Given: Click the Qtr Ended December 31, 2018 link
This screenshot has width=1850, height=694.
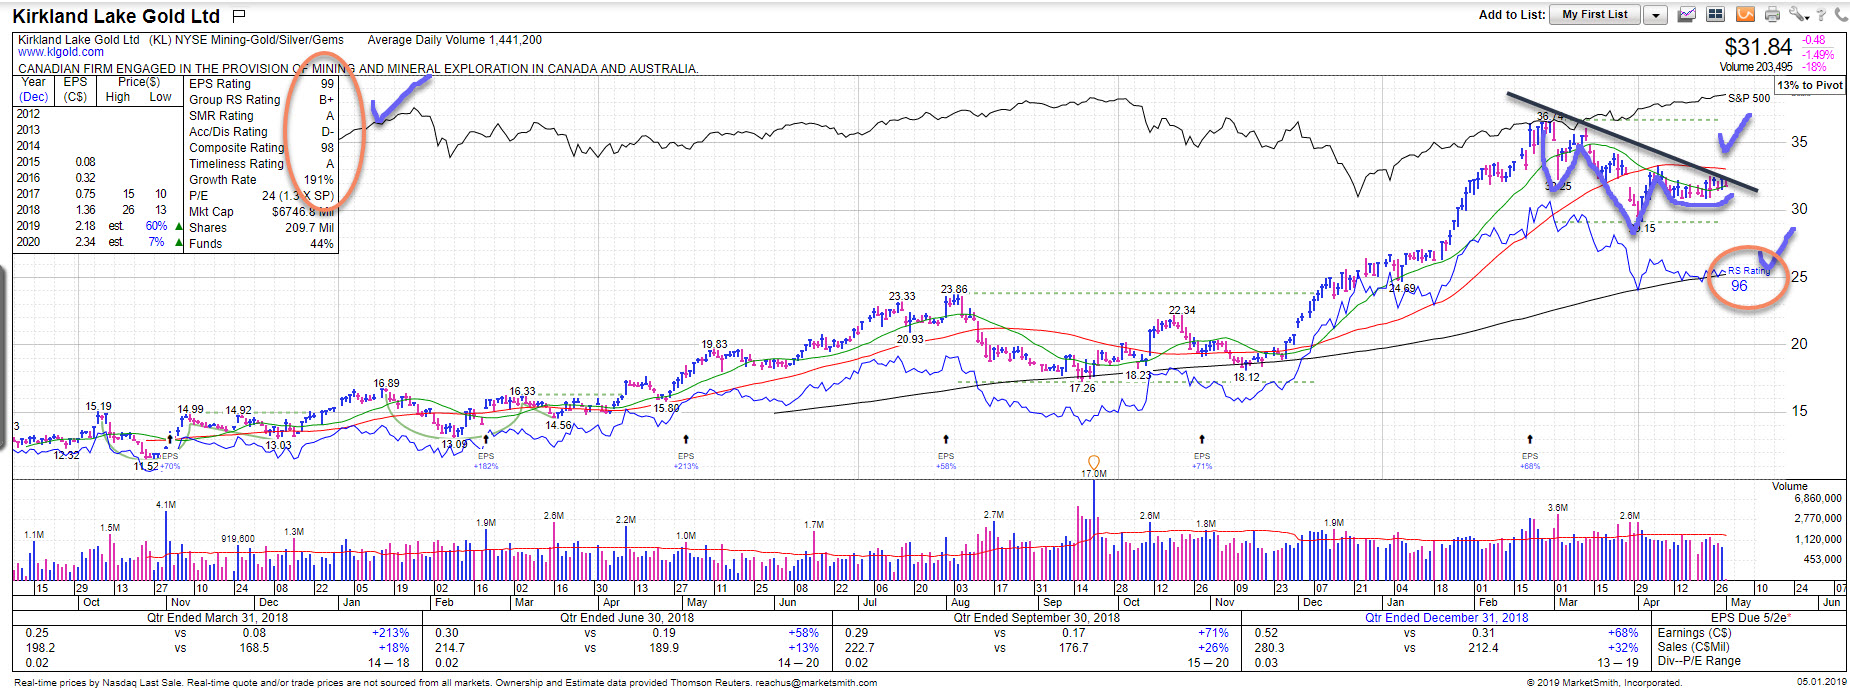Looking at the screenshot, I should [x=1446, y=618].
